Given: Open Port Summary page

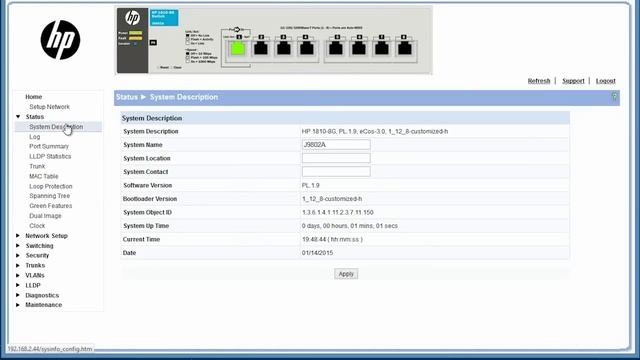Looking at the screenshot, I should [x=49, y=147].
